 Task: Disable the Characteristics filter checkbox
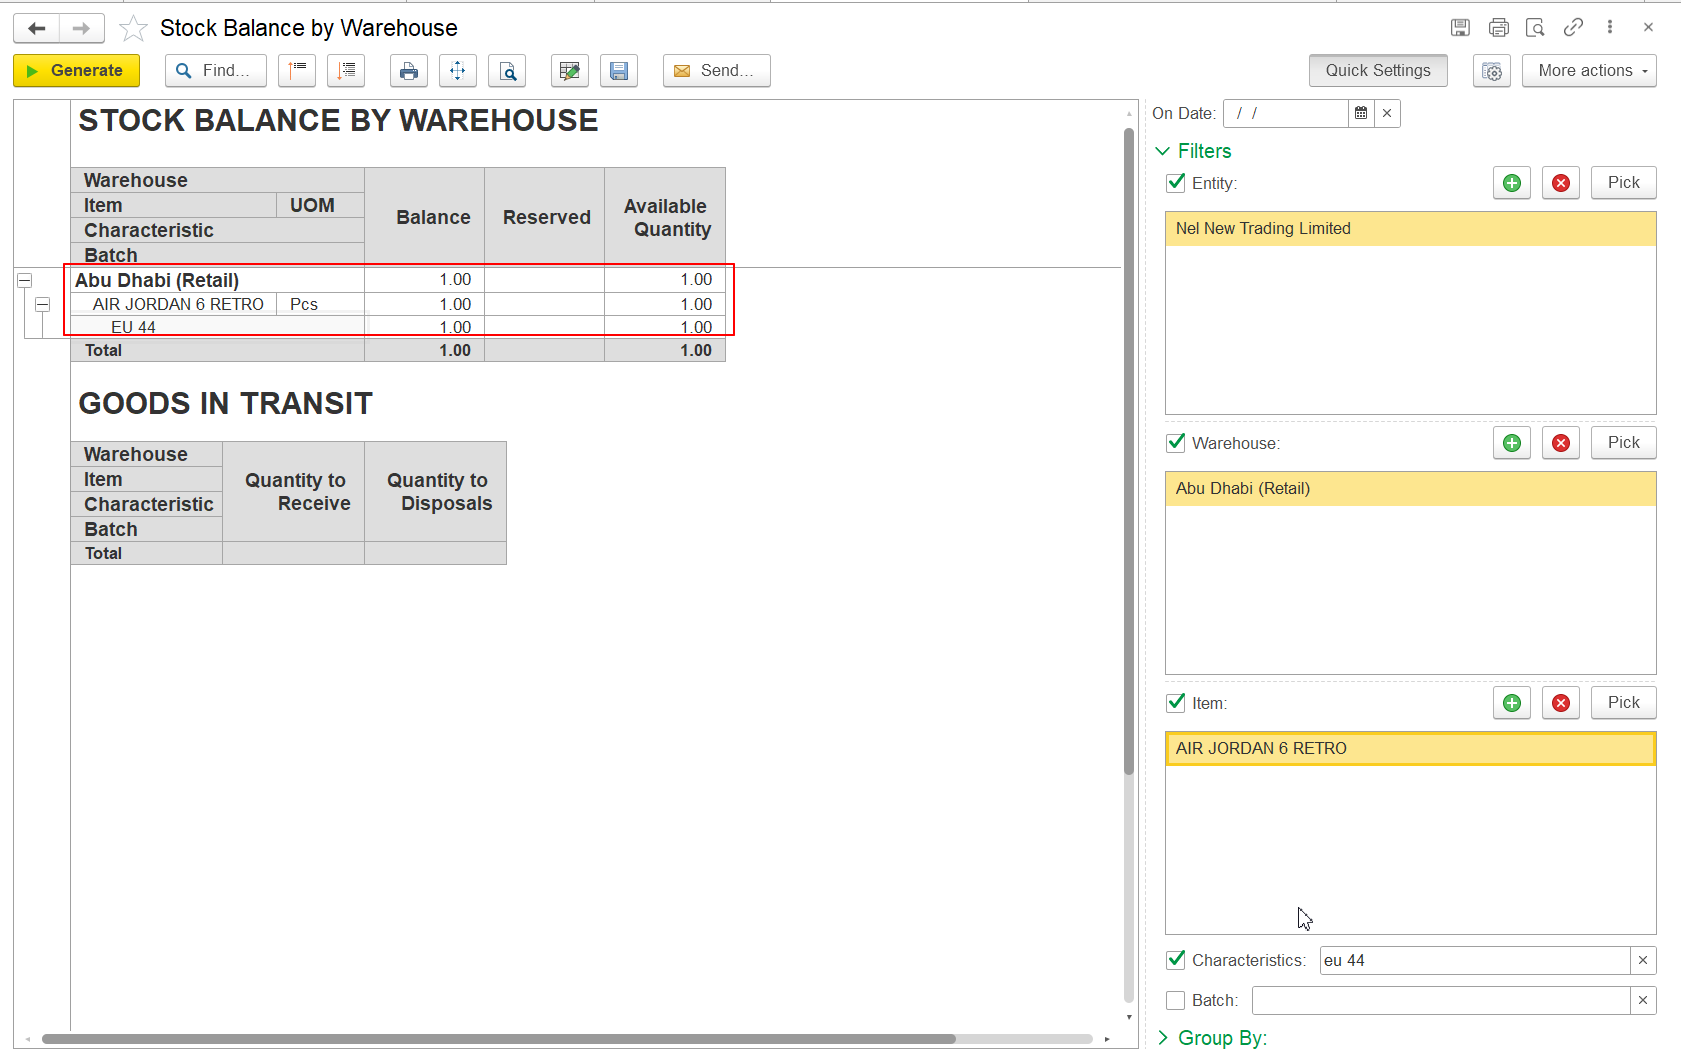coord(1176,960)
